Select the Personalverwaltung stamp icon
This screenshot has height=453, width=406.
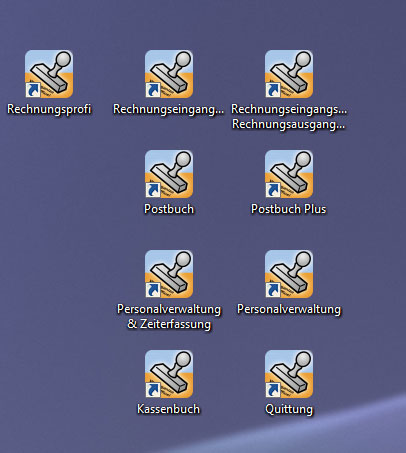point(289,274)
